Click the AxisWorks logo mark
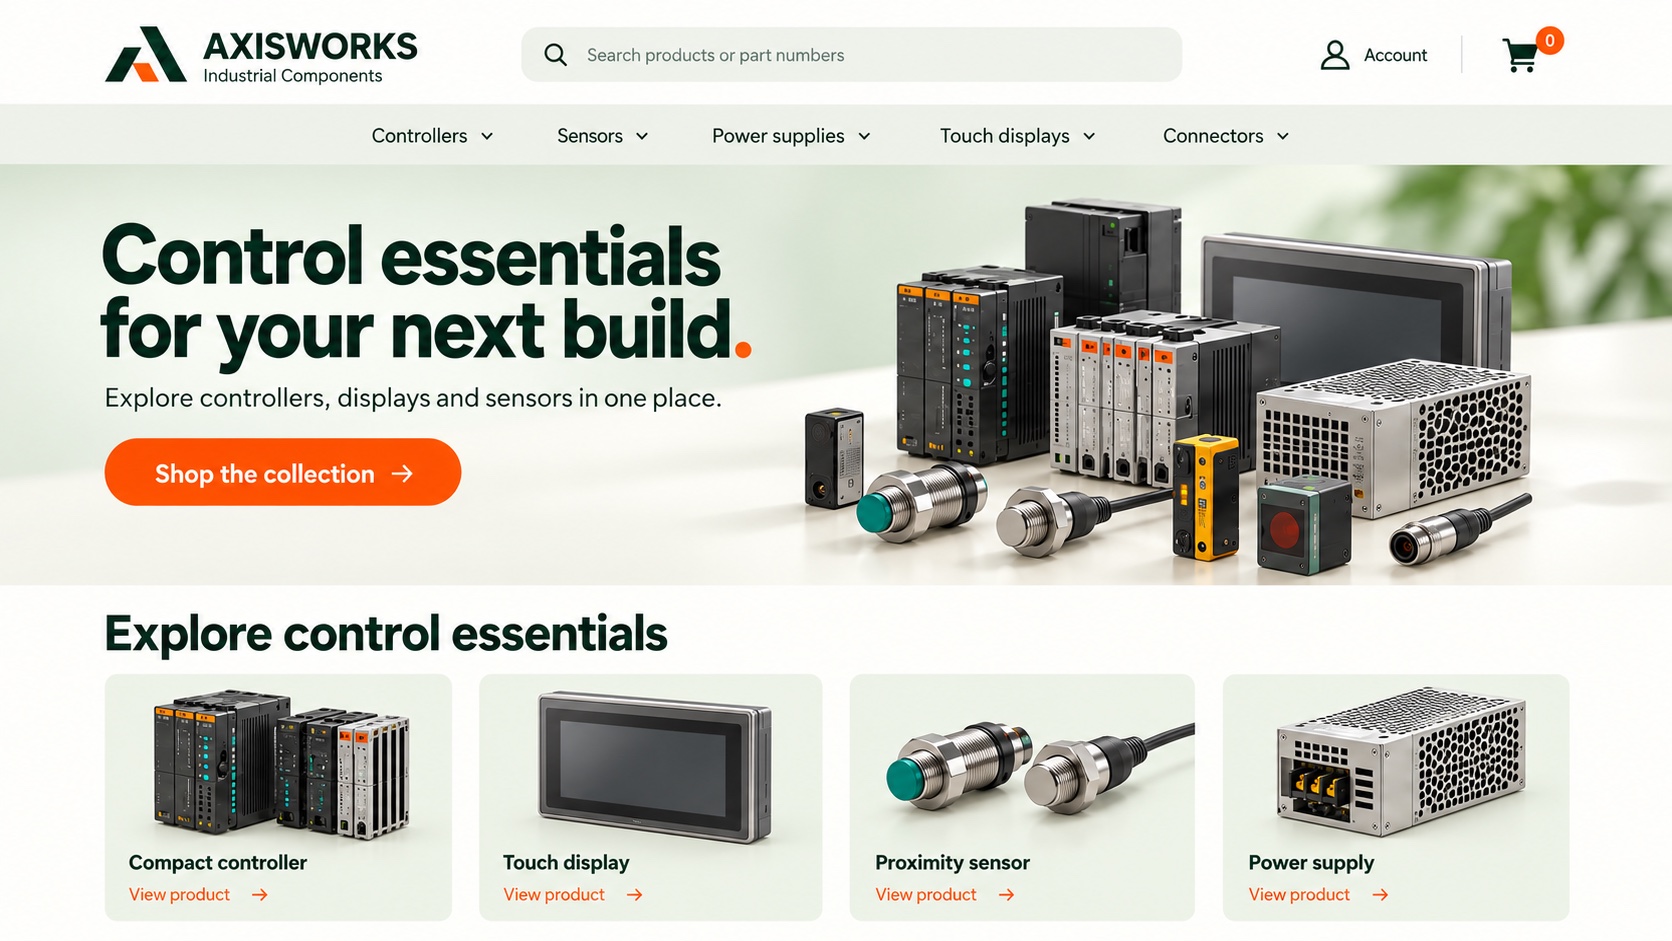The image size is (1672, 941). [145, 54]
